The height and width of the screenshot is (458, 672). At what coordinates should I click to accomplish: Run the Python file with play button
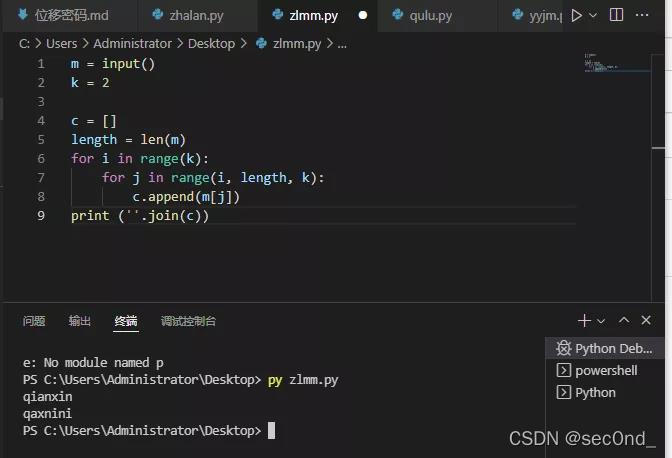[576, 16]
